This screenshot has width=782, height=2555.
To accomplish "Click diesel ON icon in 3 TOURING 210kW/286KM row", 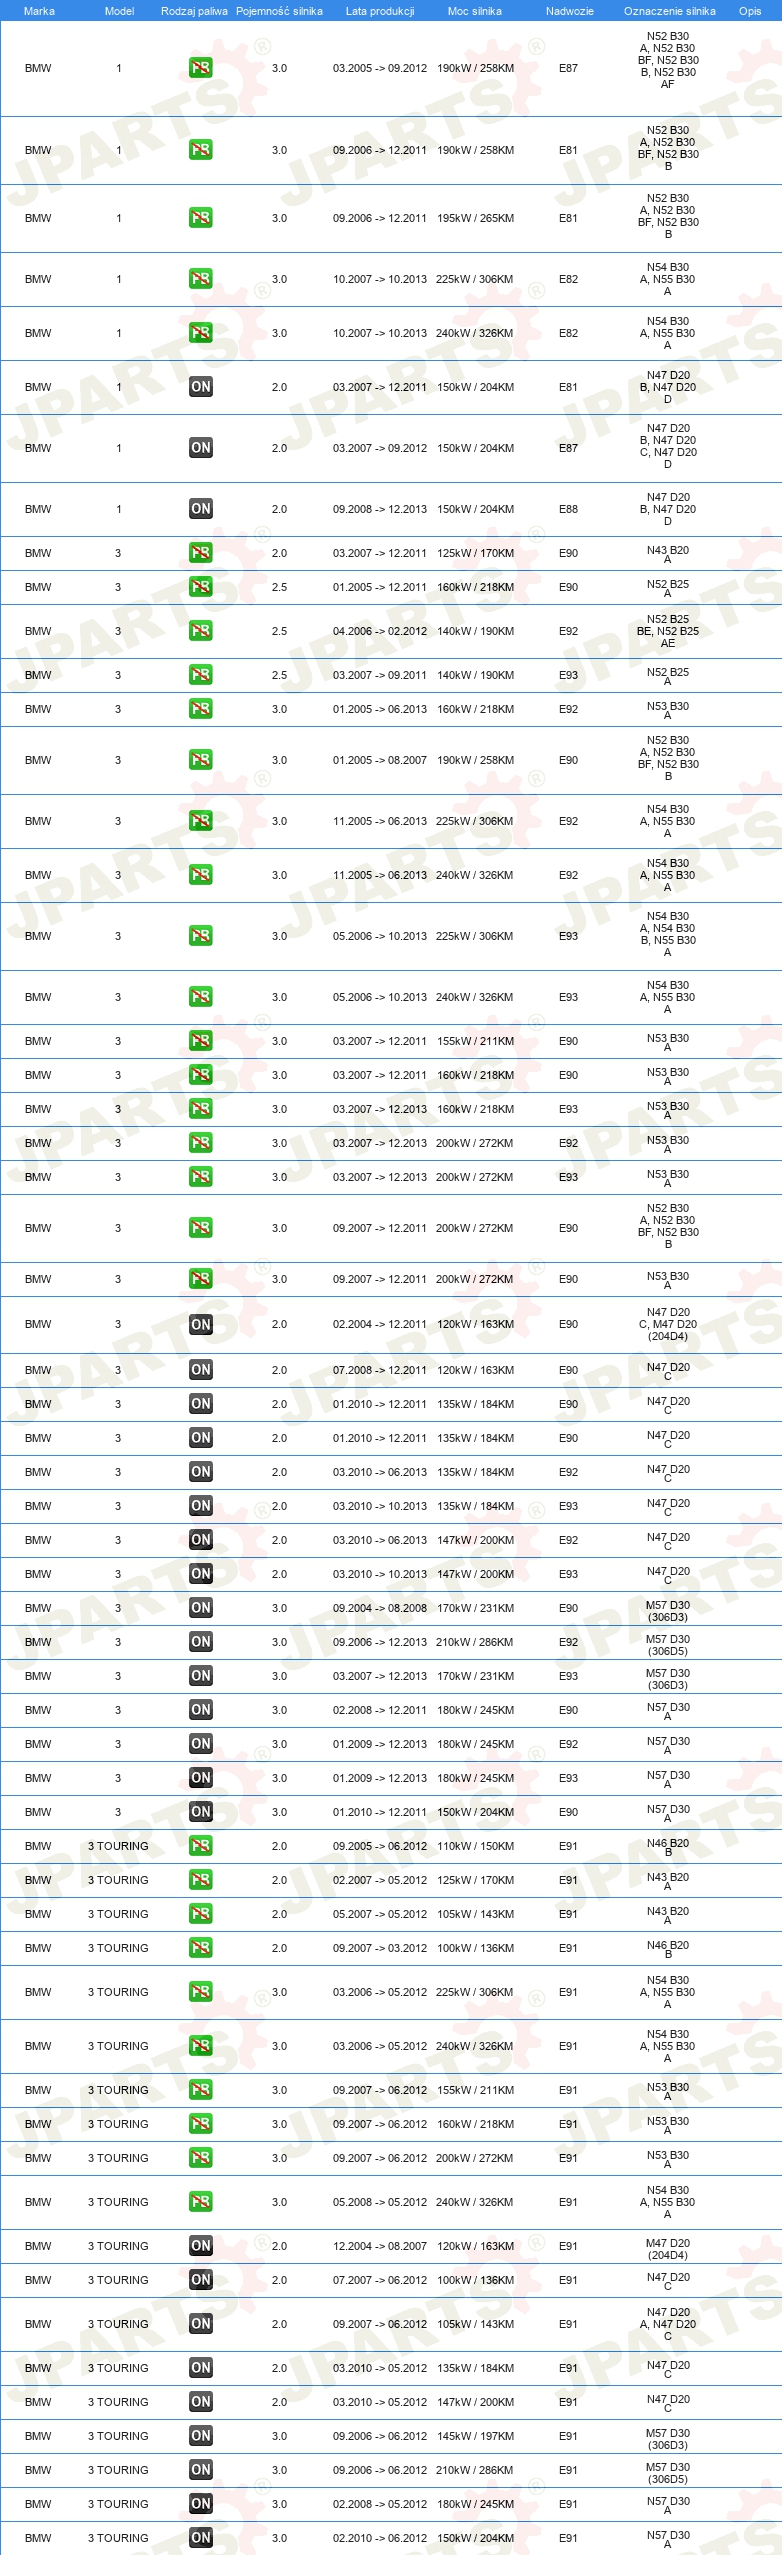I will (x=201, y=2470).
